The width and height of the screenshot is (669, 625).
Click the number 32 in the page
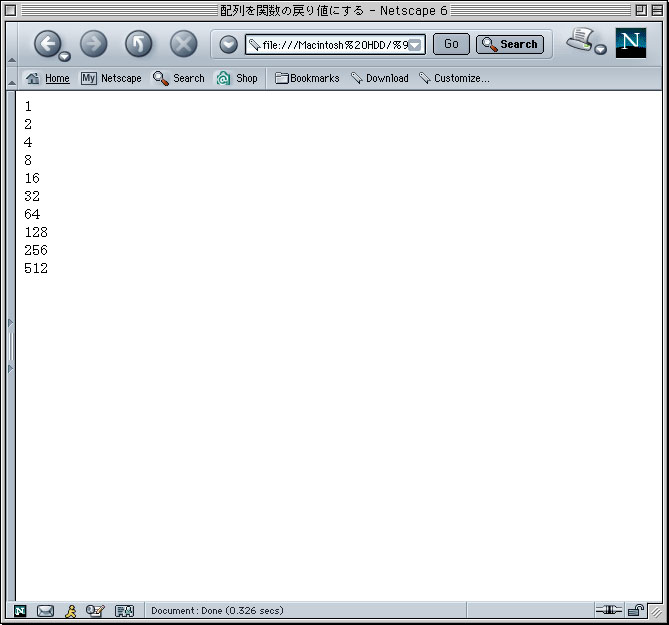32,196
